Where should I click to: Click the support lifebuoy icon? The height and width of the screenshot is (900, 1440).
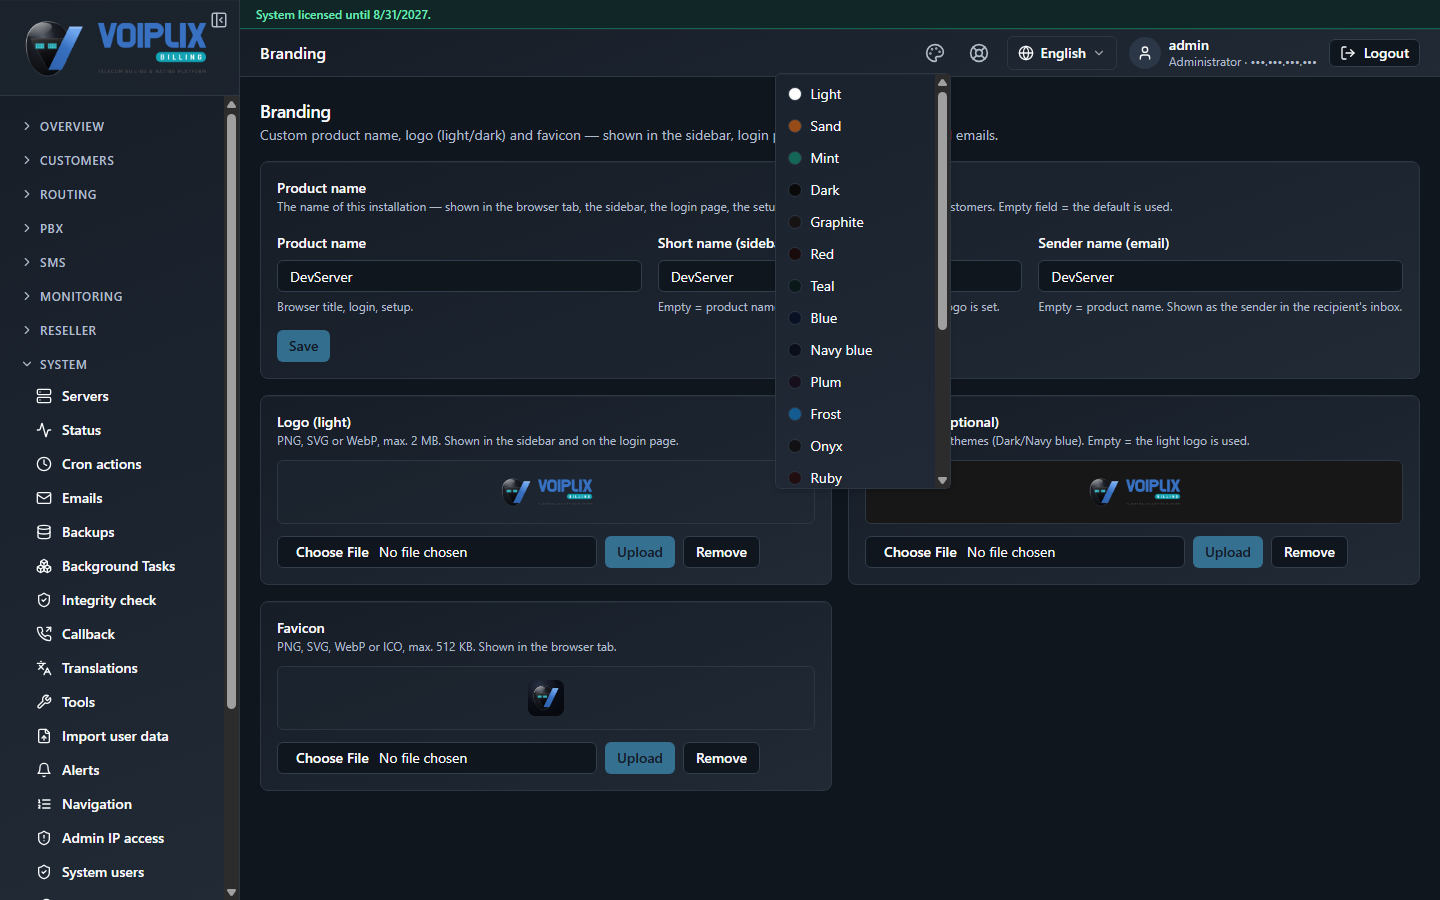[979, 53]
